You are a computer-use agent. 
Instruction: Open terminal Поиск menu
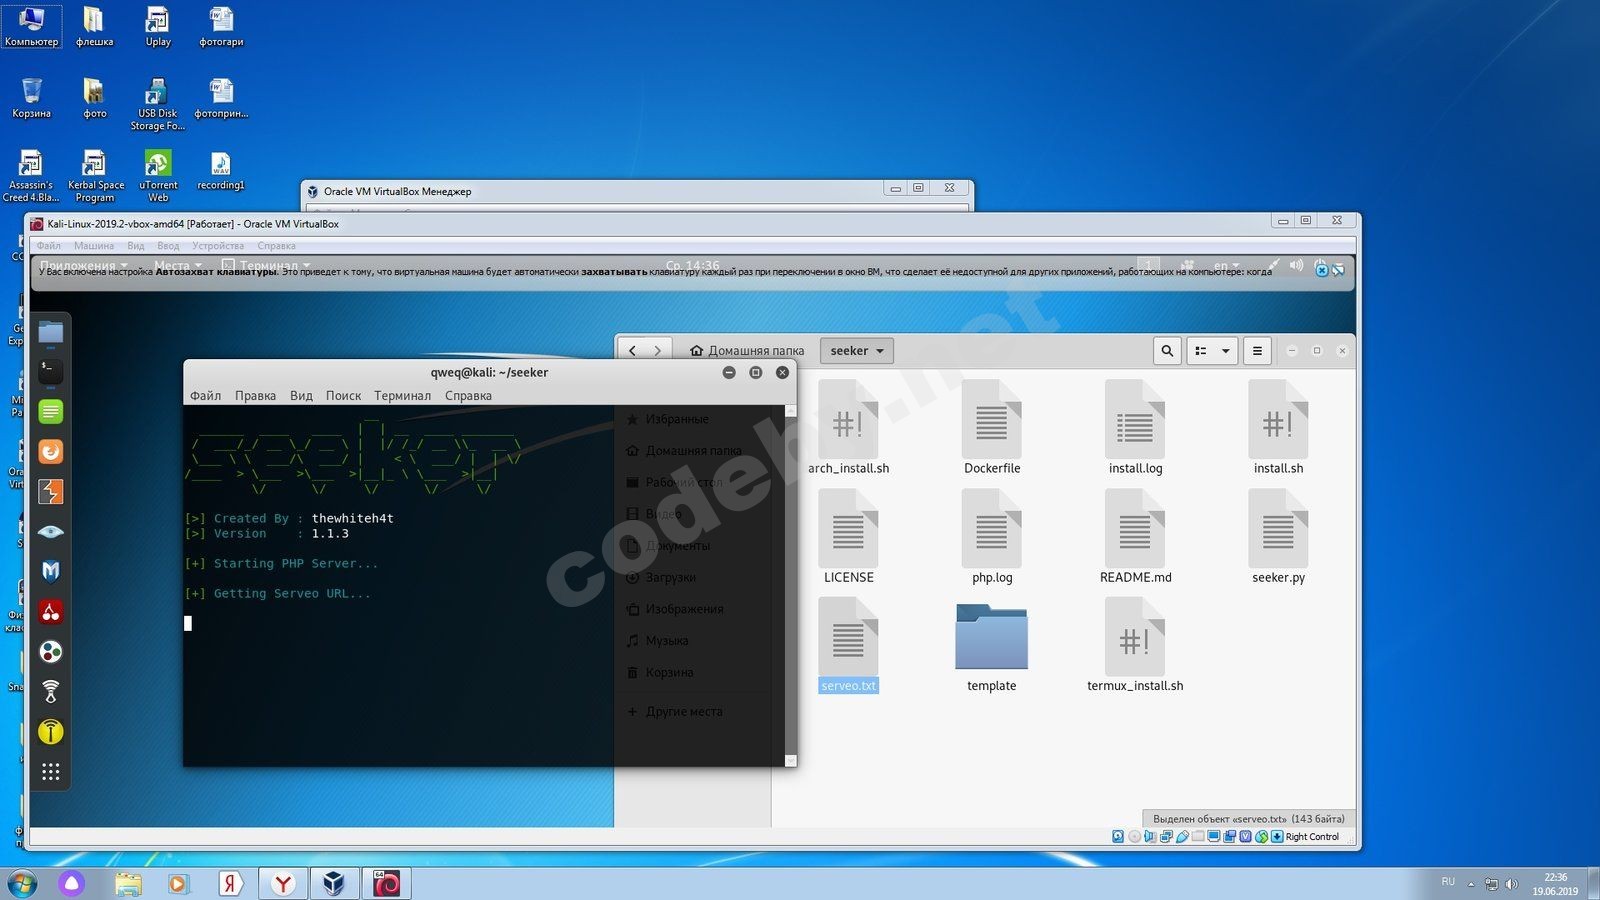[x=343, y=396]
